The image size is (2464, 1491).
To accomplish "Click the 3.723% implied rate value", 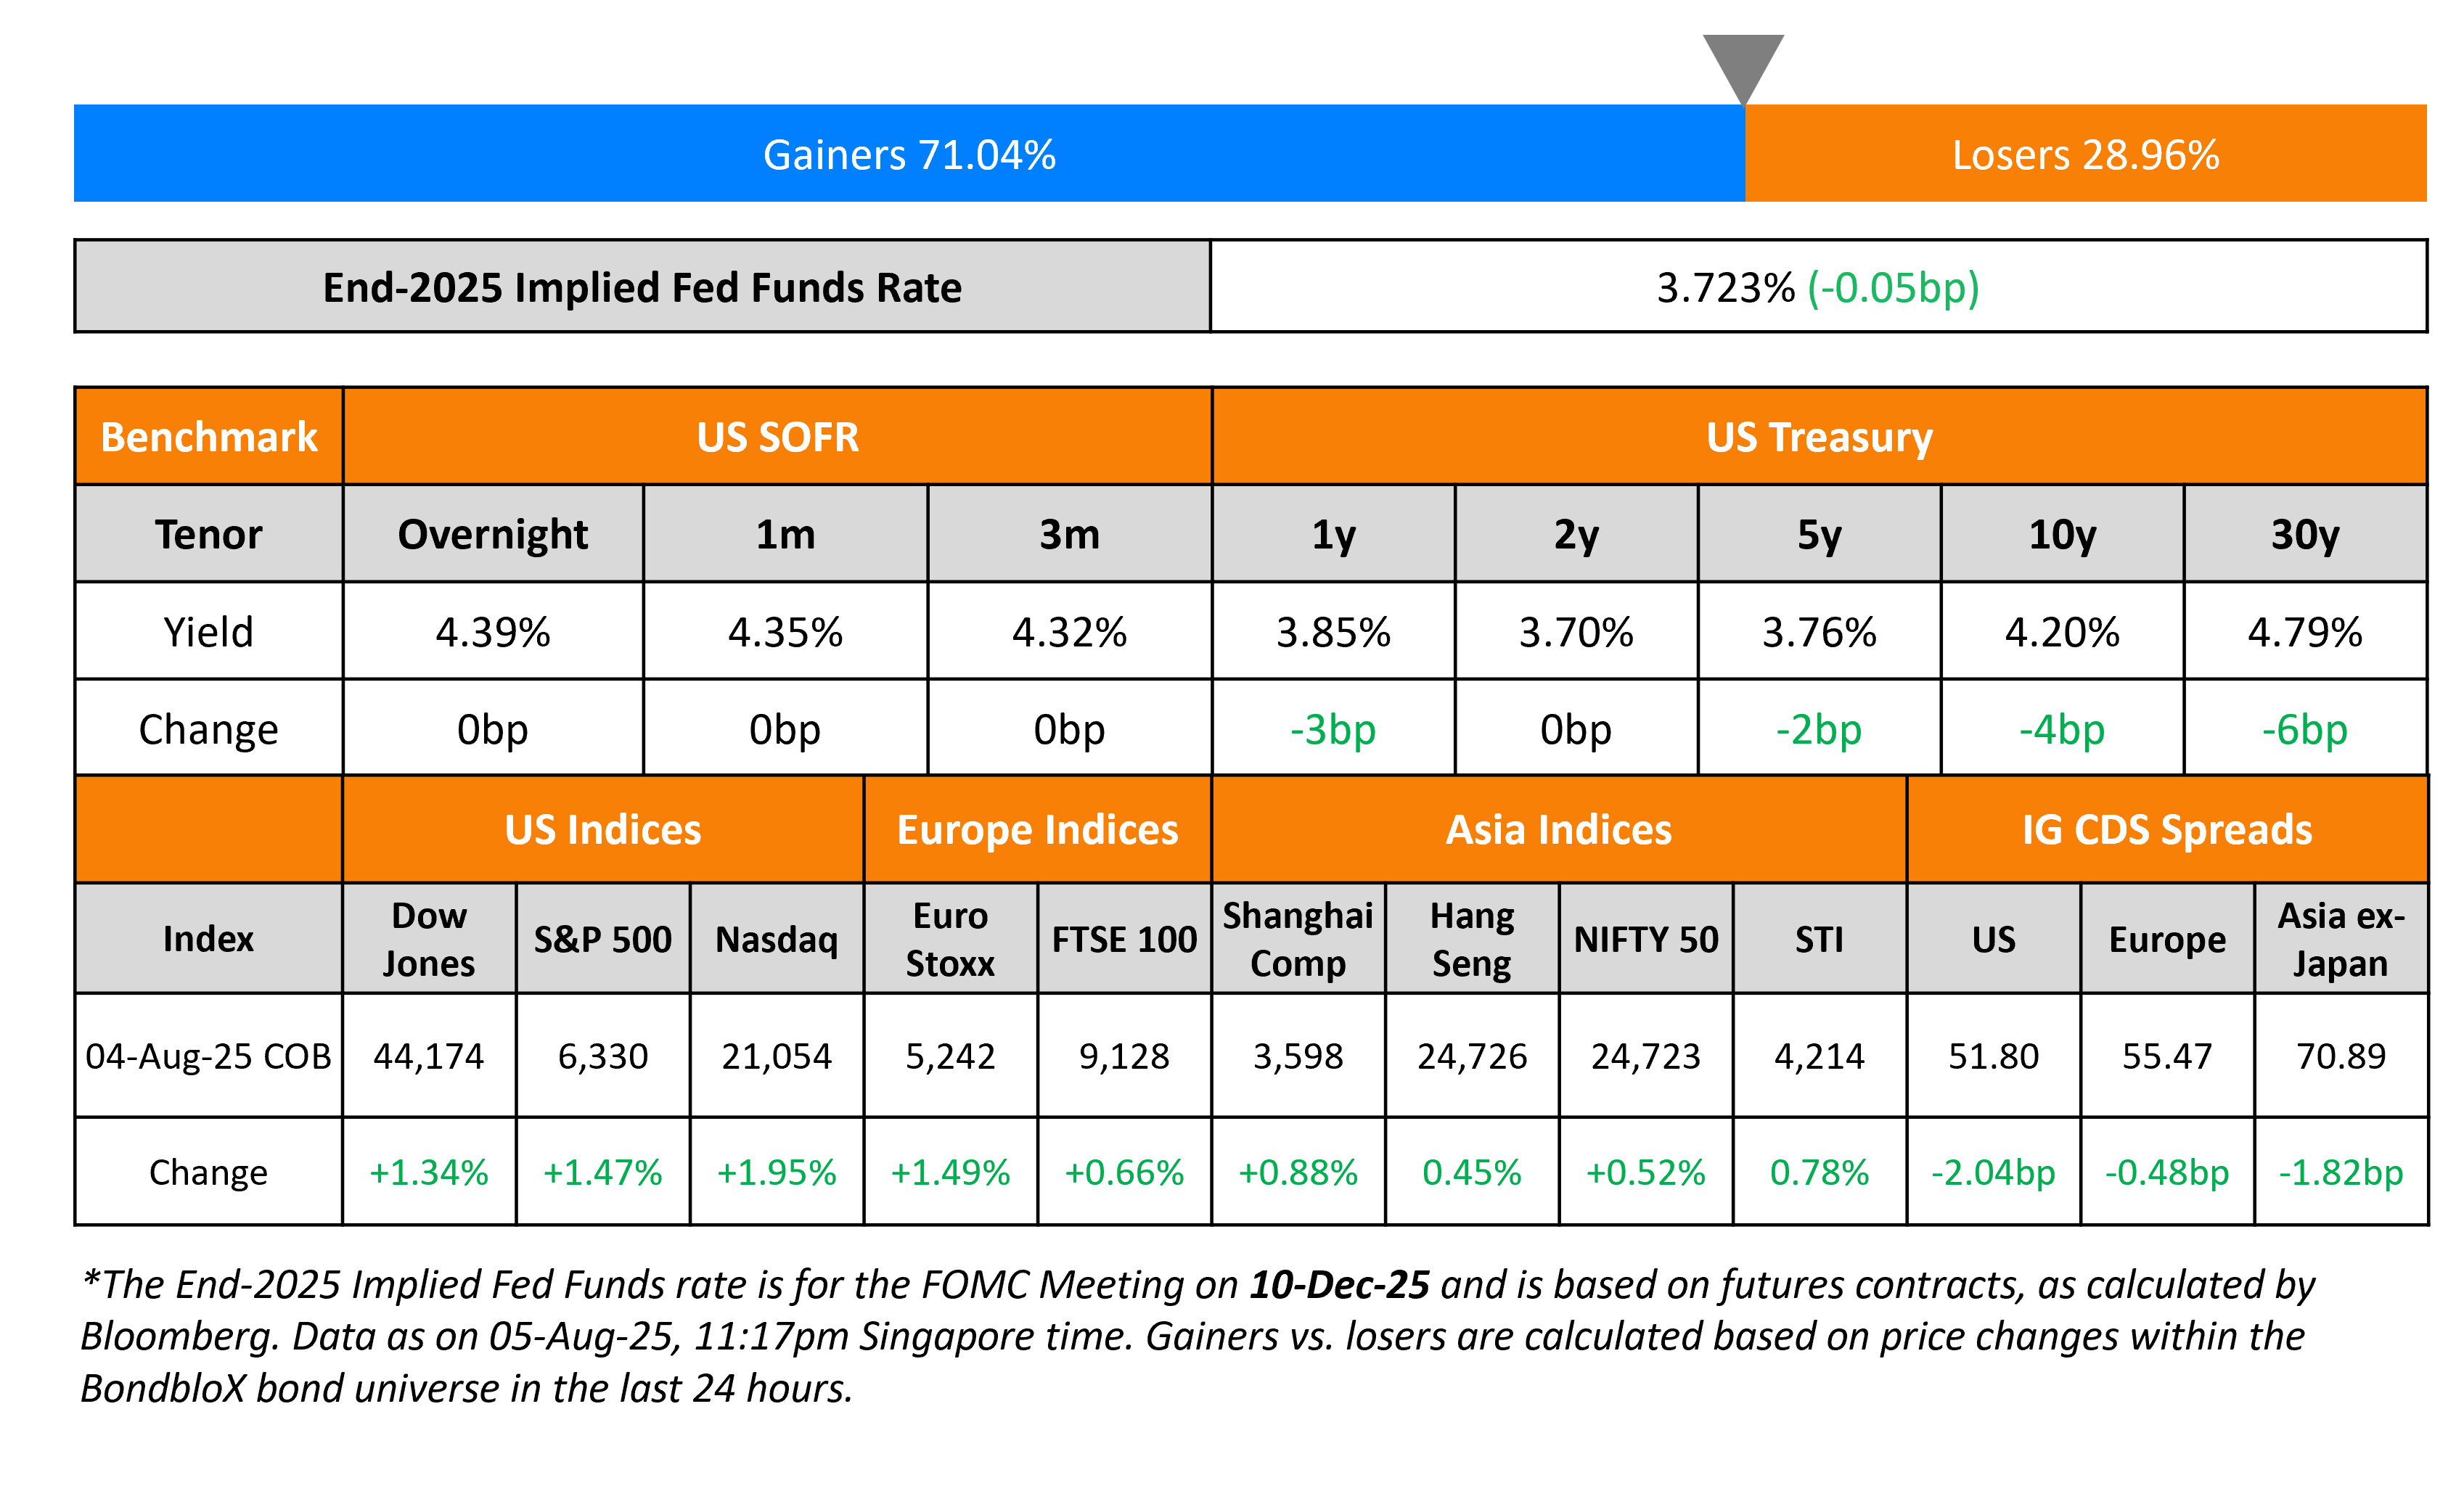I will (1725, 288).
